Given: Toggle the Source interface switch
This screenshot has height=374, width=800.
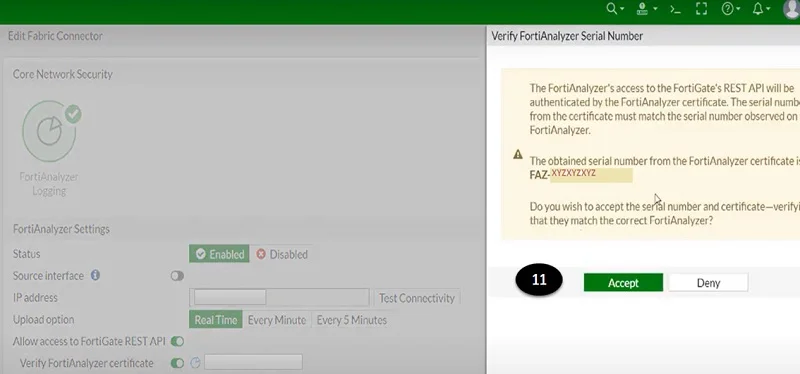Looking at the screenshot, I should [177, 276].
